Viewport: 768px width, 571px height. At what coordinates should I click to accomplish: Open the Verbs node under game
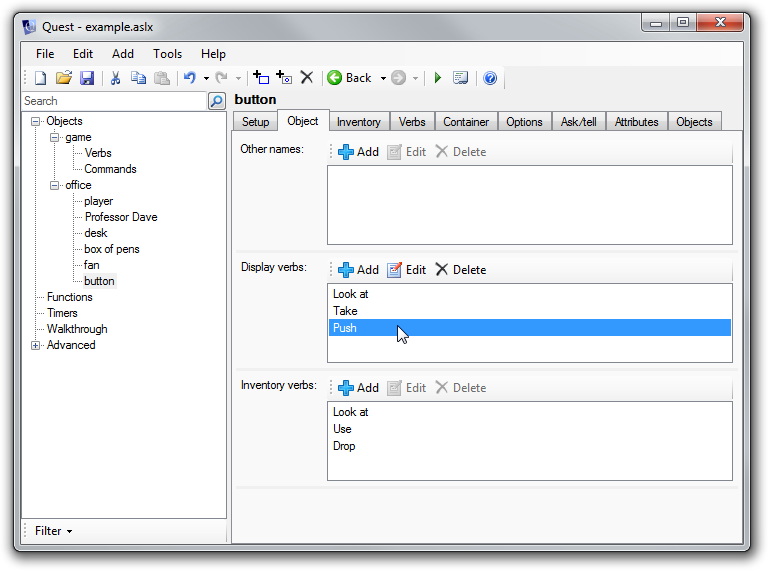[x=98, y=153]
